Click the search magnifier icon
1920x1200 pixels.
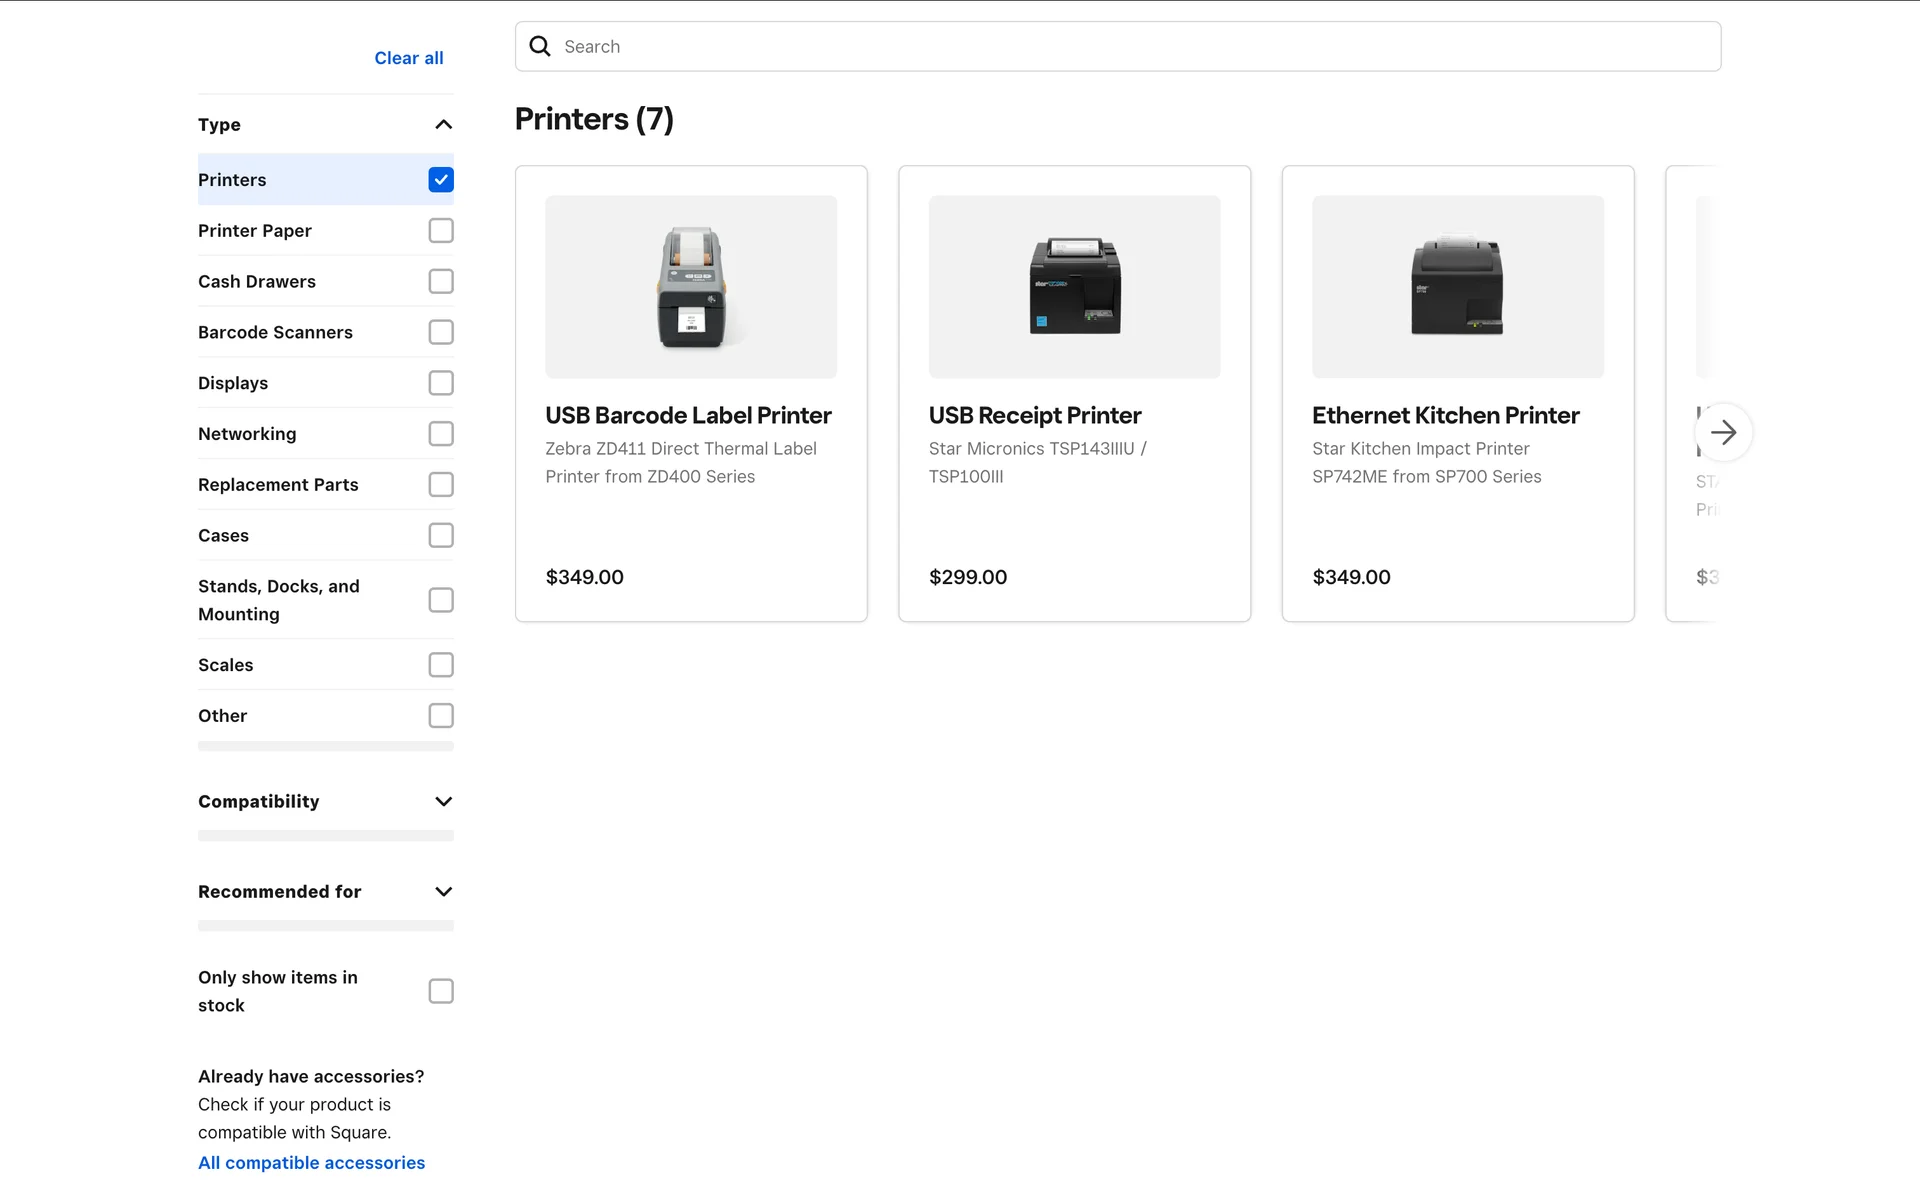click(x=540, y=46)
